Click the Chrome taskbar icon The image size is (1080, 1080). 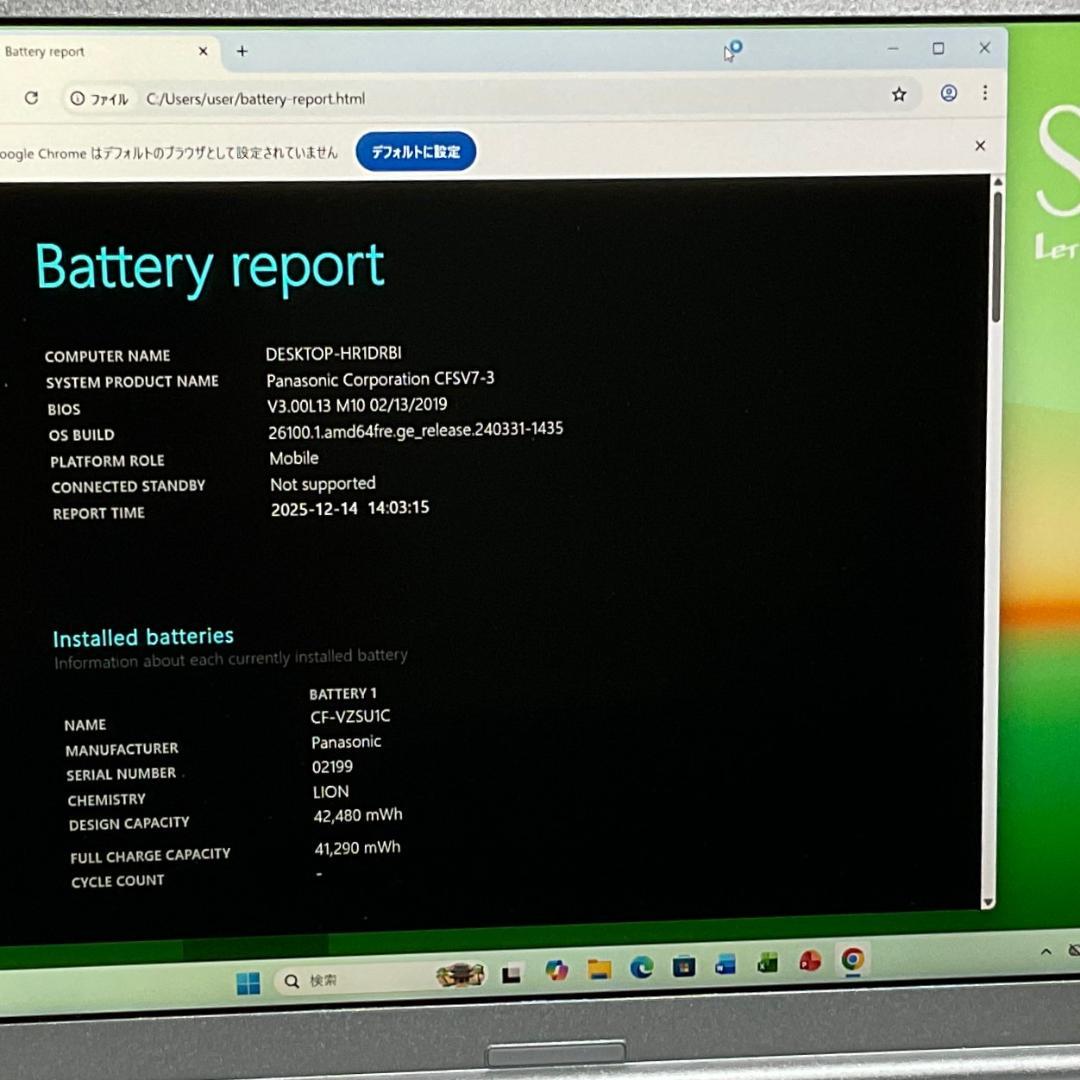click(x=852, y=962)
